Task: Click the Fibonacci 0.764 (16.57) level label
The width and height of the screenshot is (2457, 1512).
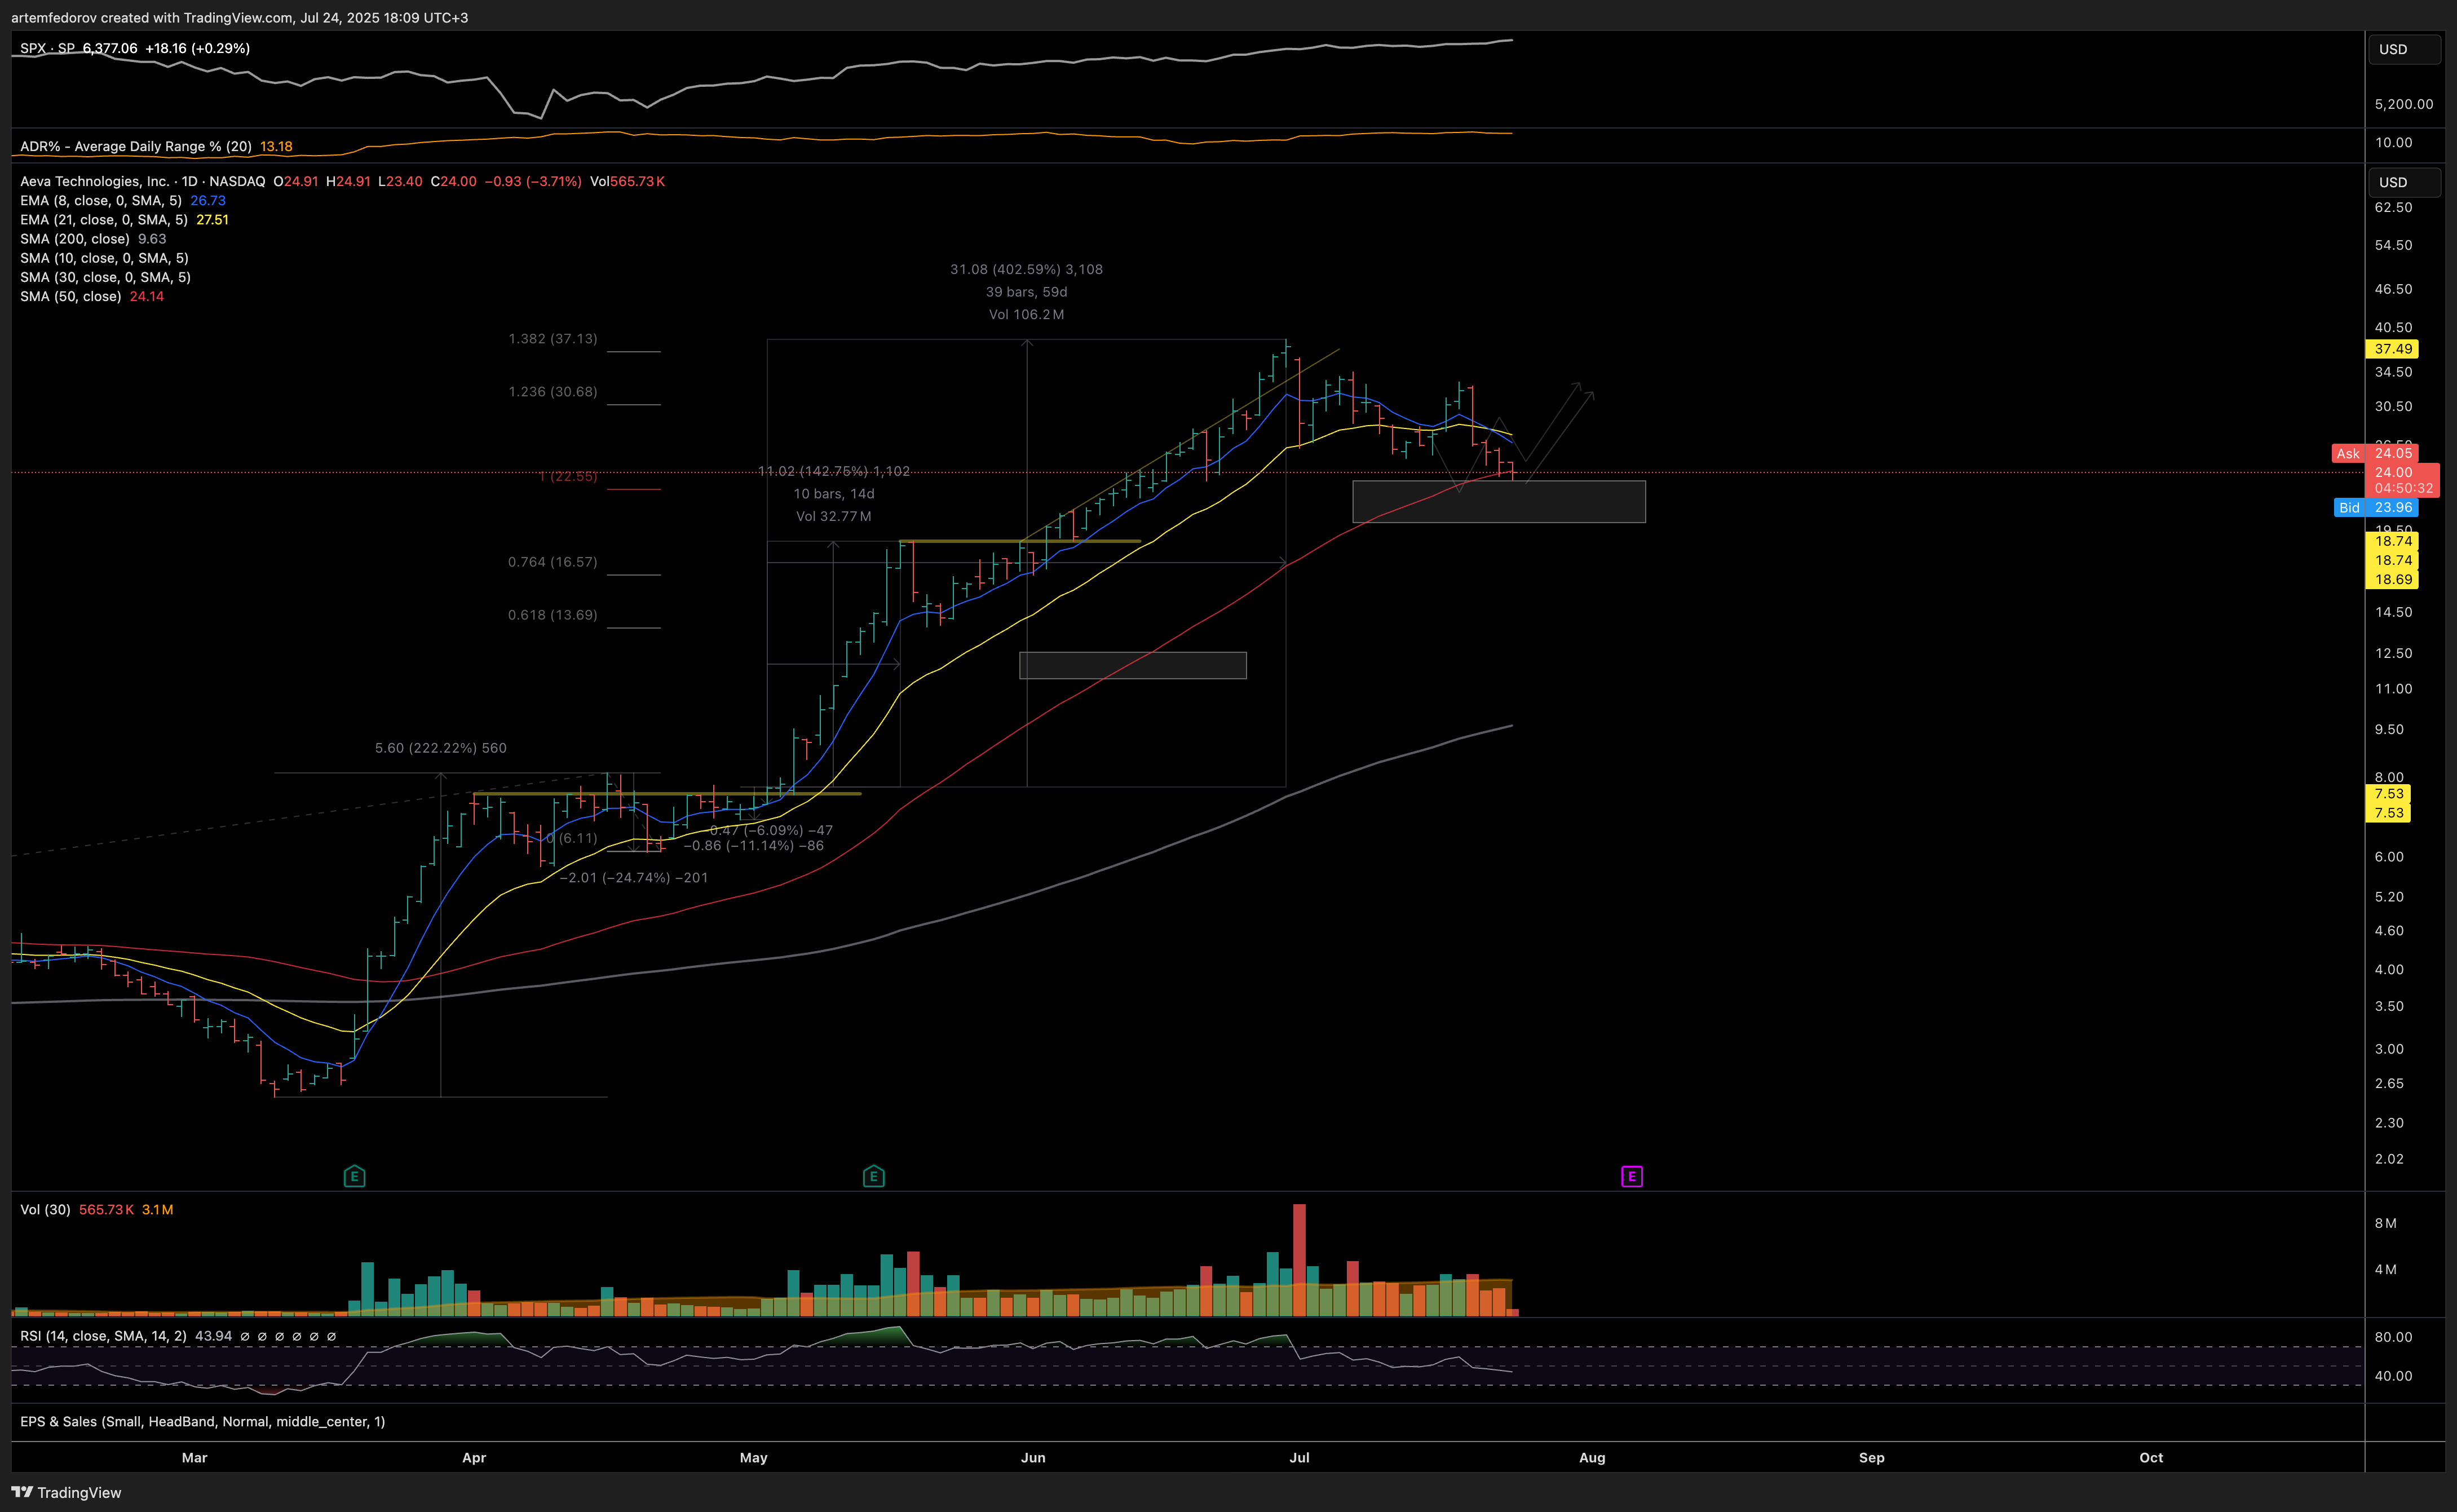Action: [553, 562]
